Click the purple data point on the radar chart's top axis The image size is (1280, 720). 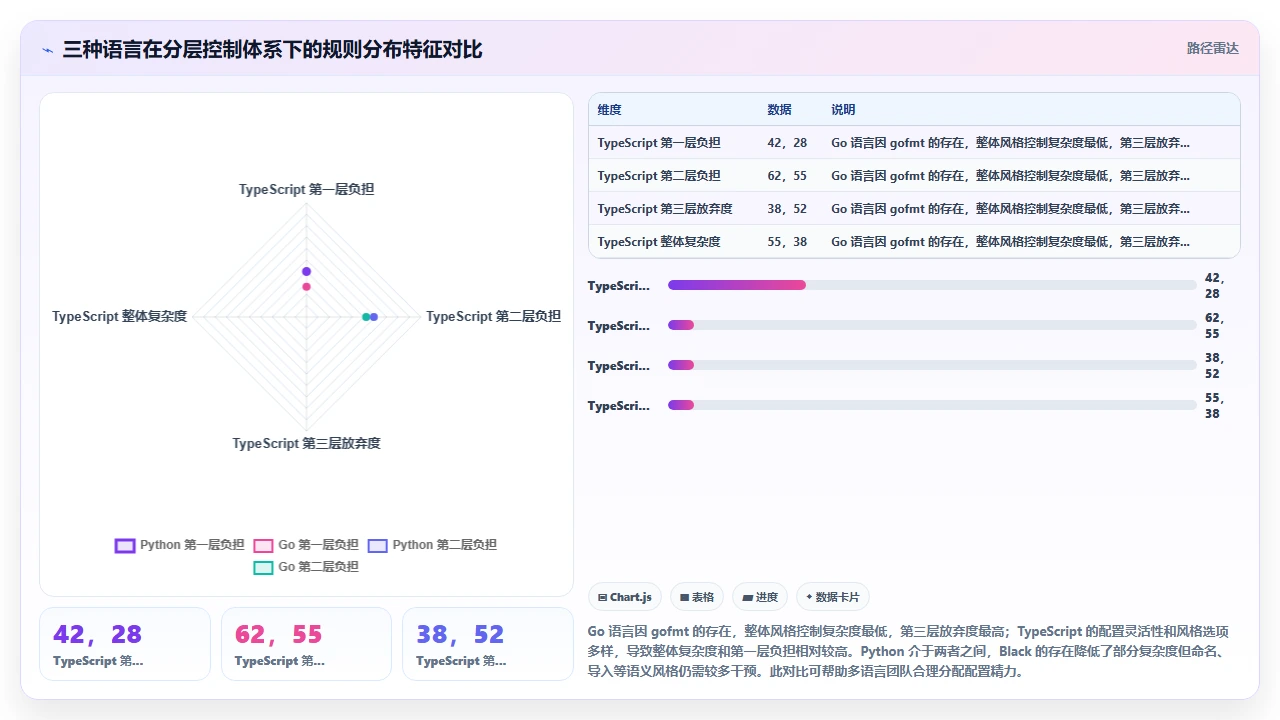pos(307,272)
